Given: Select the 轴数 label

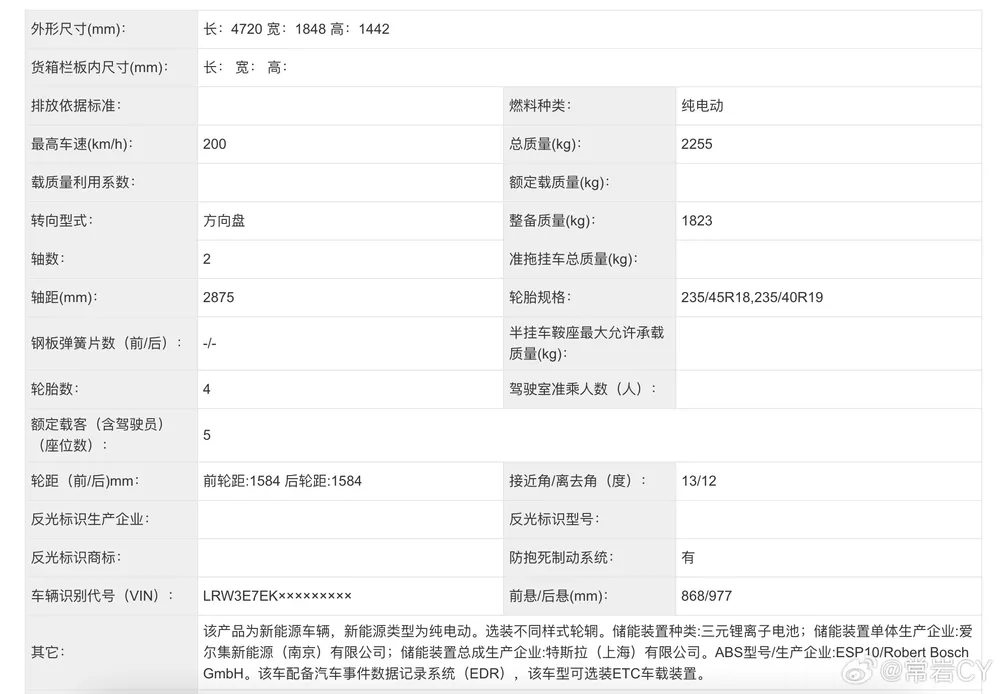Looking at the screenshot, I should 48,259.
